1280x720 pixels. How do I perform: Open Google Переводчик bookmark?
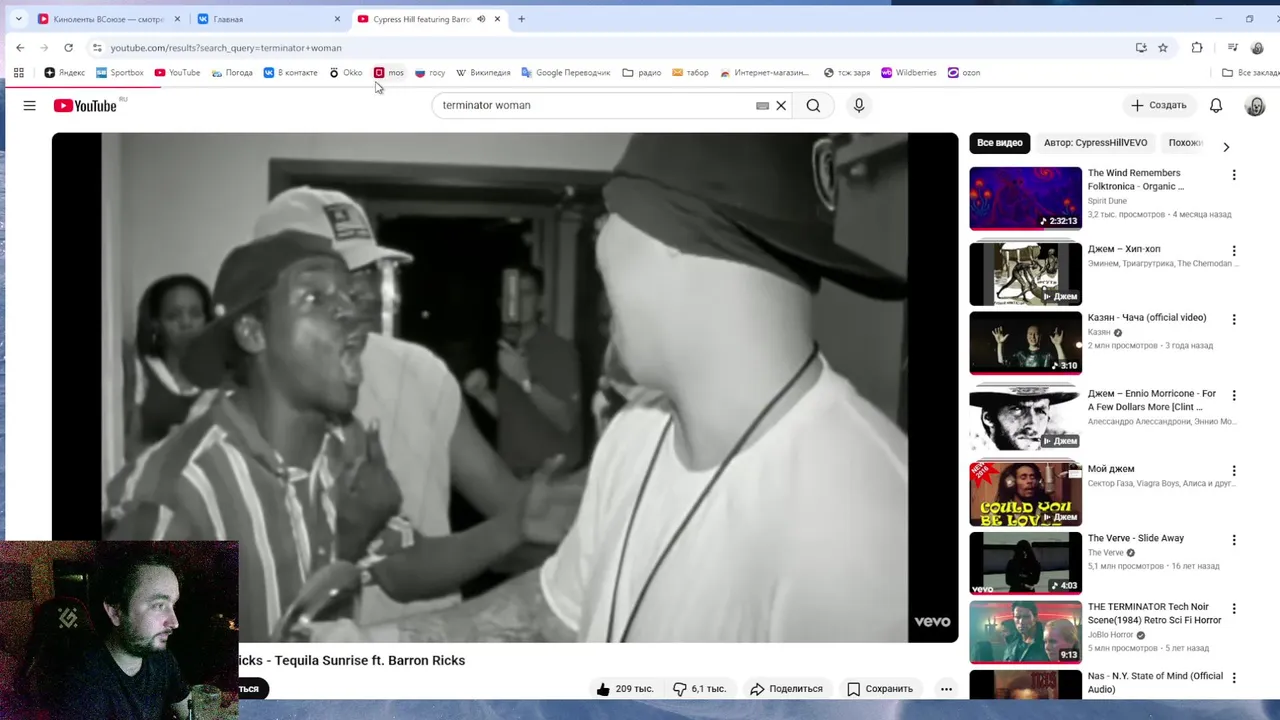coord(566,72)
